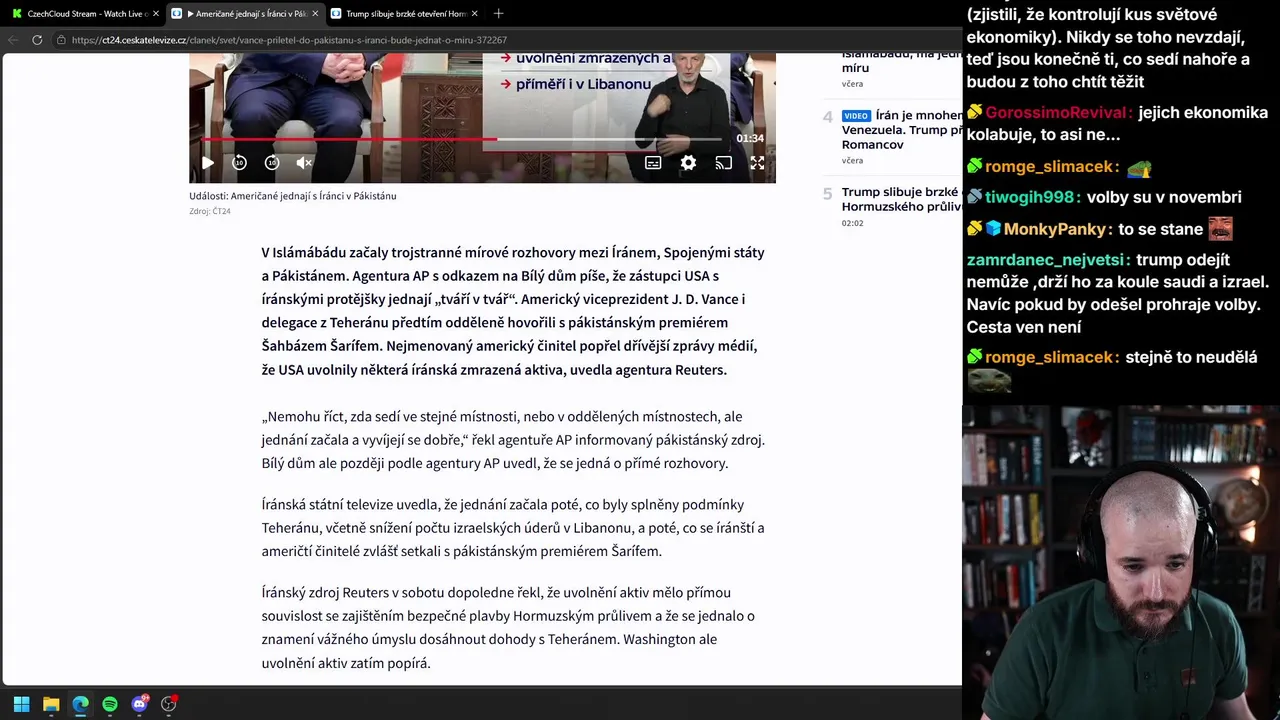The width and height of the screenshot is (1280, 720).
Task: Click badge icon next to GorossimoRevival
Action: [x=974, y=112]
